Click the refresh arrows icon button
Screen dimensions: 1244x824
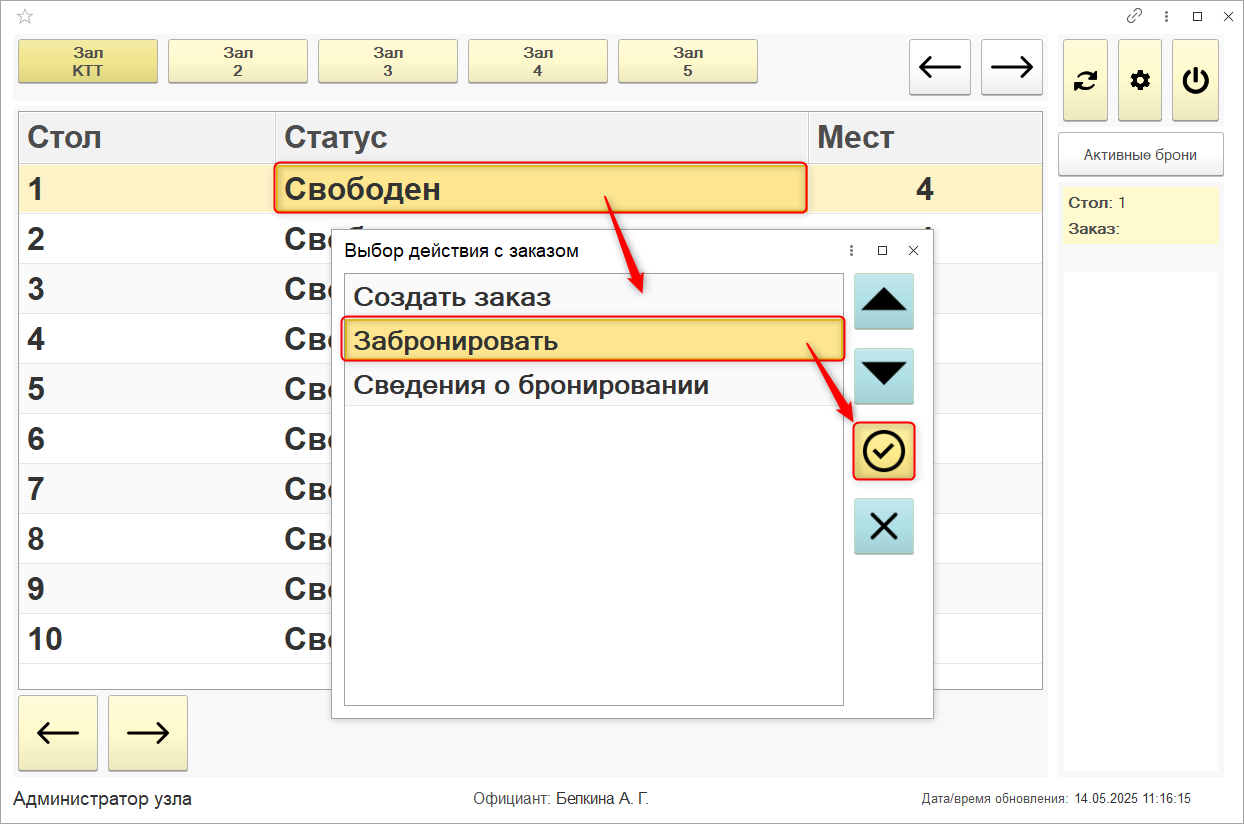point(1085,81)
